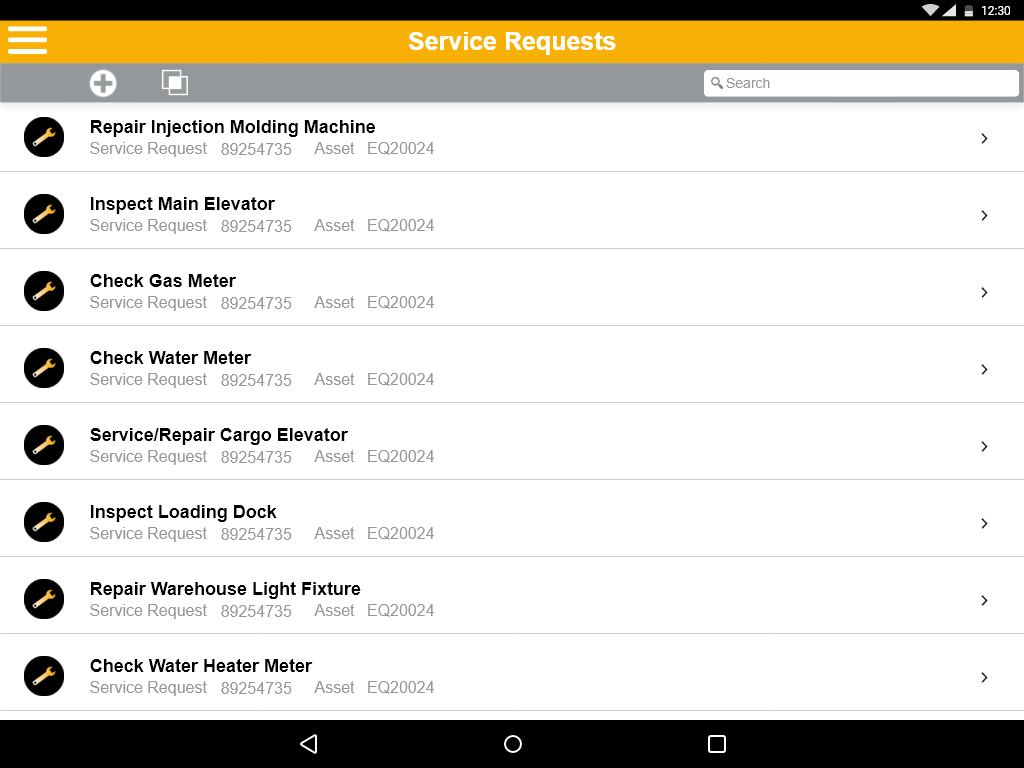Tap the add new service request icon

pos(103,83)
